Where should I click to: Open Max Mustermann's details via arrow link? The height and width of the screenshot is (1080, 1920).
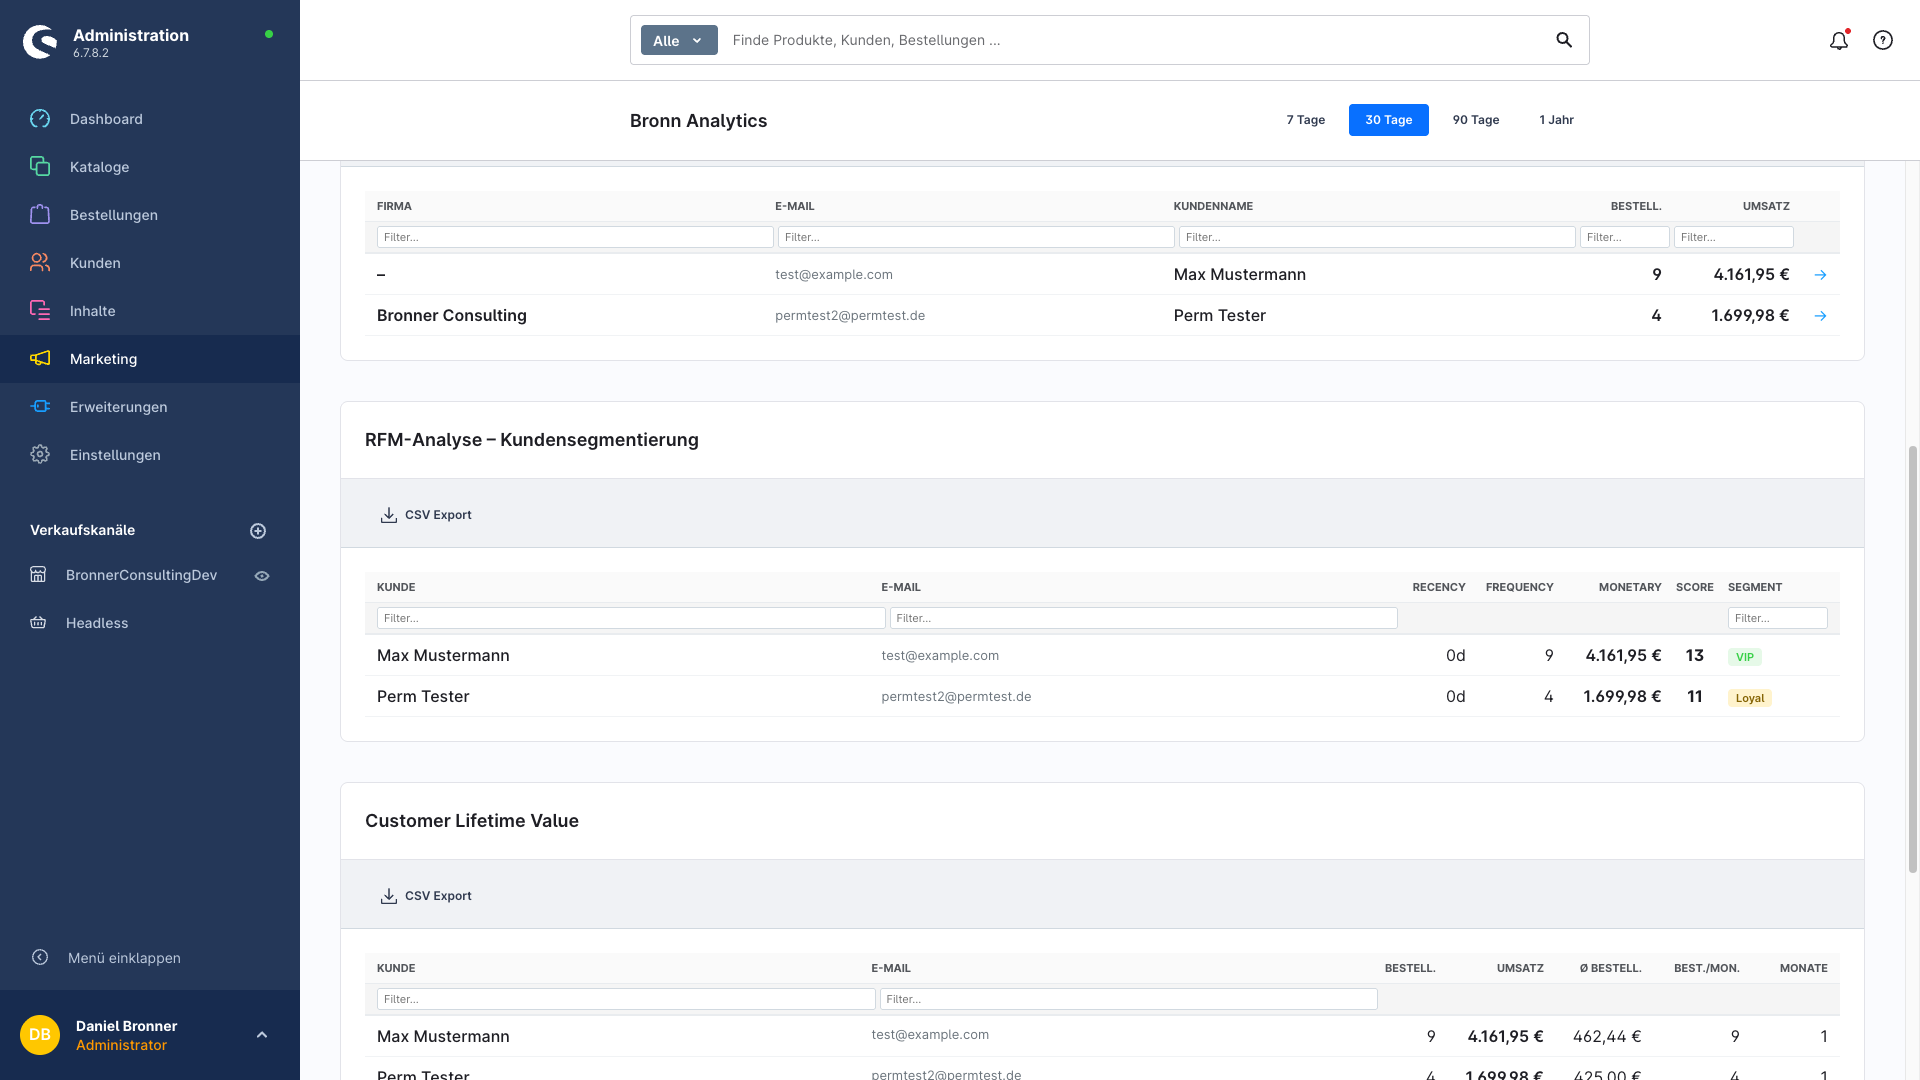(x=1821, y=274)
